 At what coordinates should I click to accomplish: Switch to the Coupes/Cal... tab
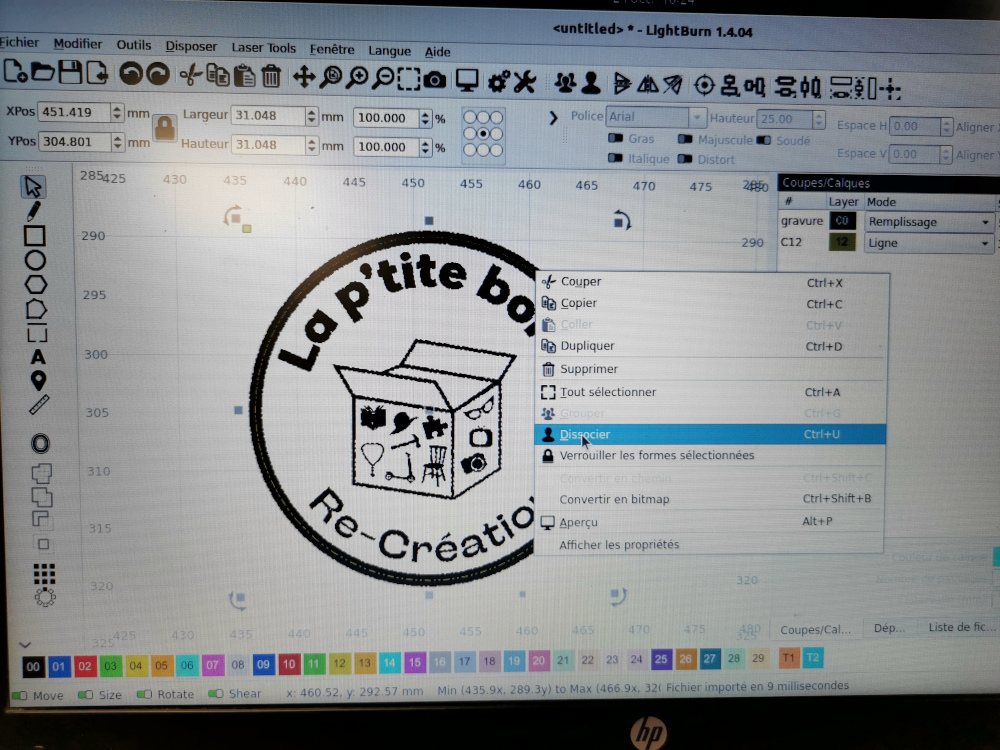click(815, 629)
